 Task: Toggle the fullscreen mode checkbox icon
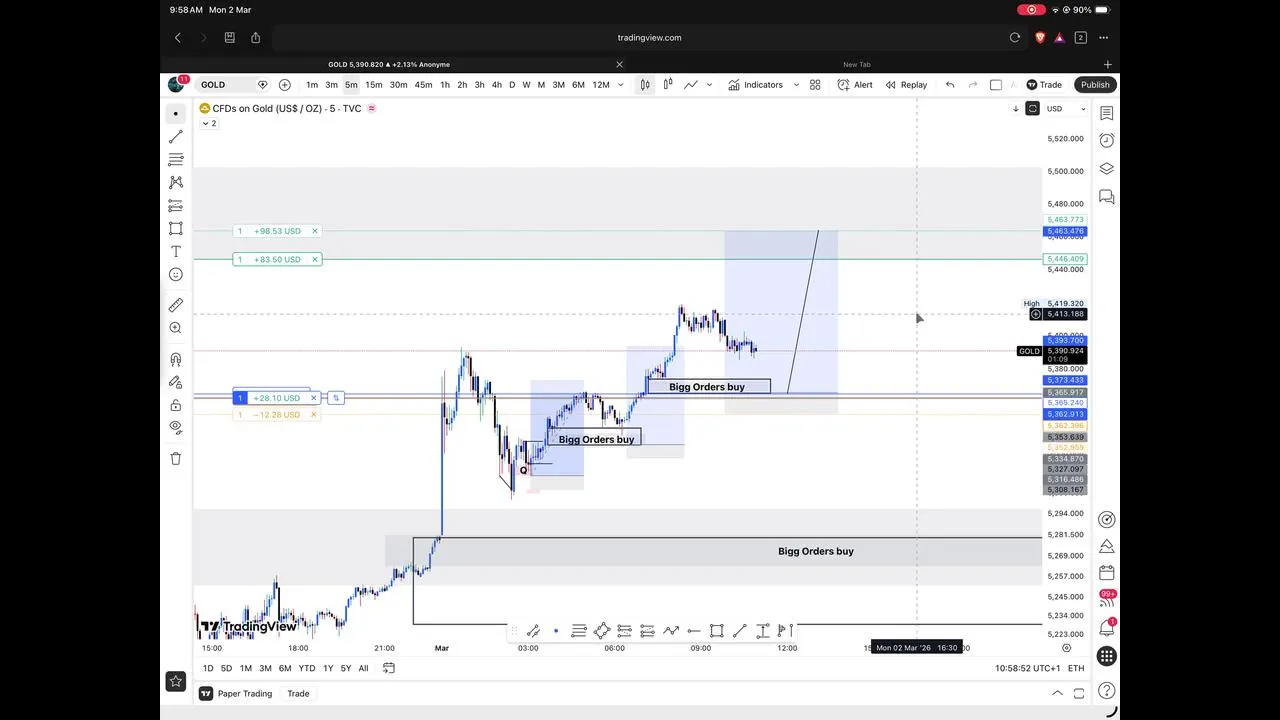point(996,85)
